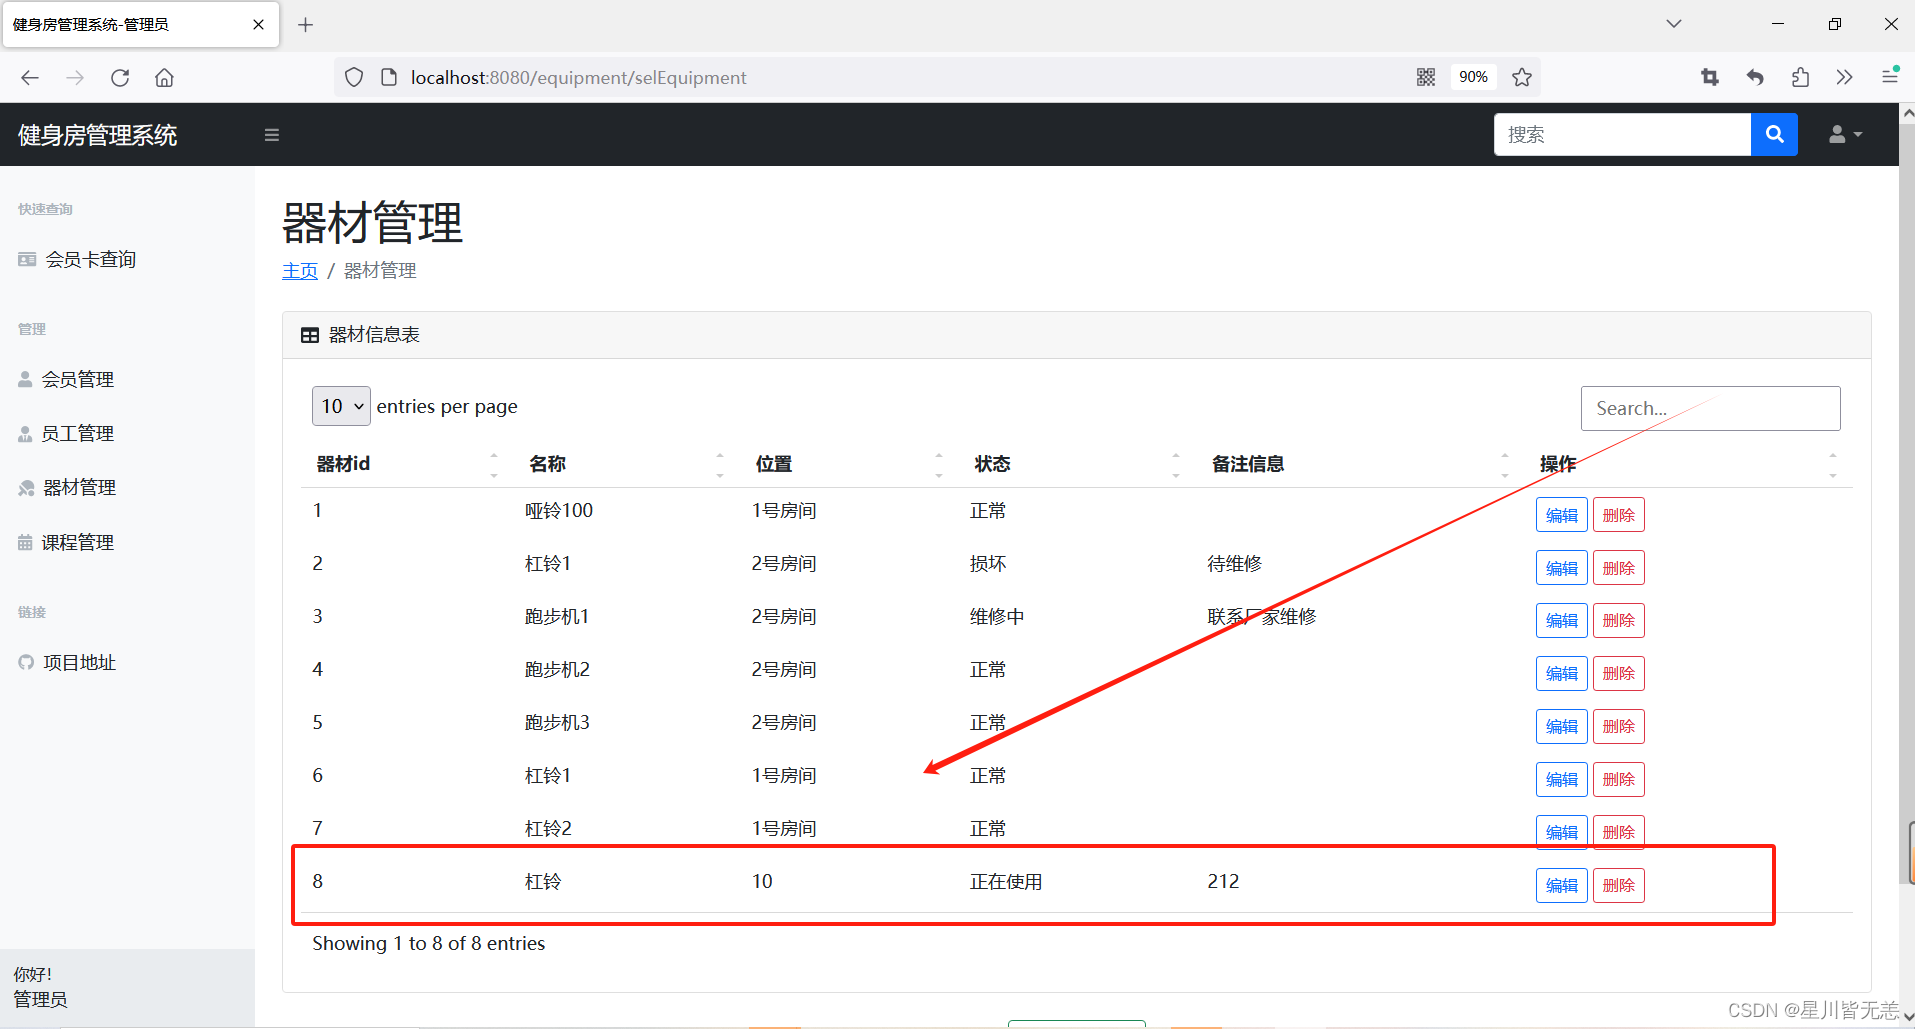Delete the 跑步机1 row
The width and height of the screenshot is (1915, 1029).
[x=1618, y=620]
